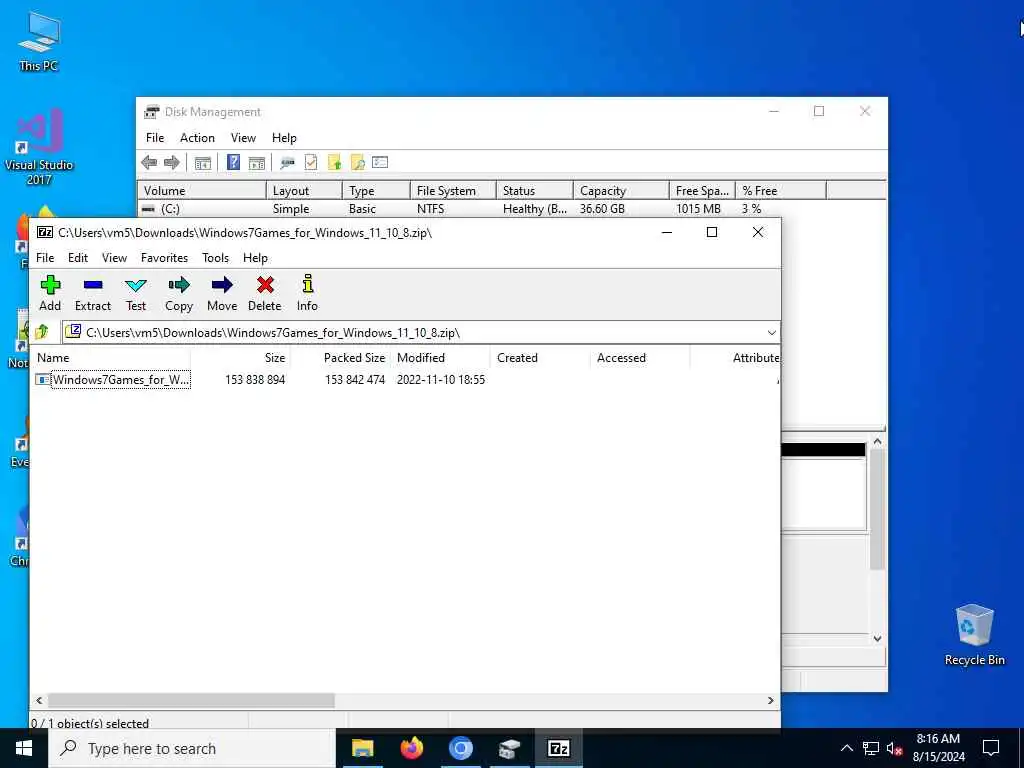The width and height of the screenshot is (1024, 768).
Task: Click the 7-Zip address path field
Action: 421,333
